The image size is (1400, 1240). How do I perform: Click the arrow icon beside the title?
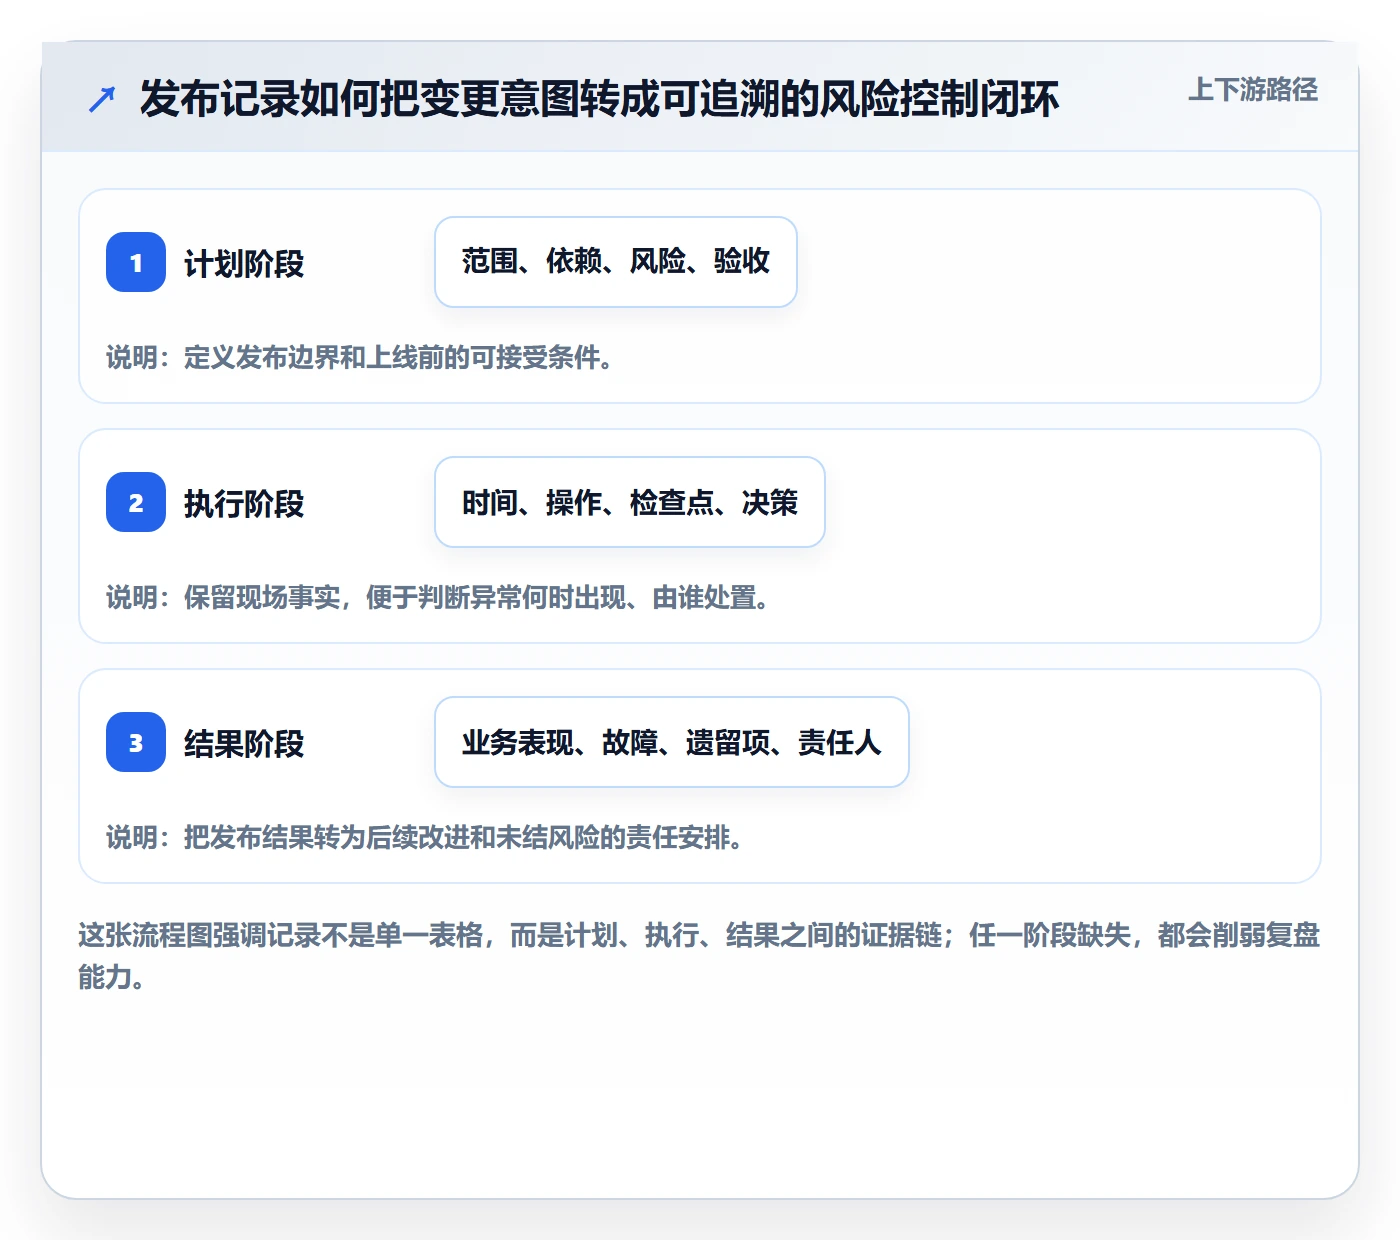[x=102, y=99]
